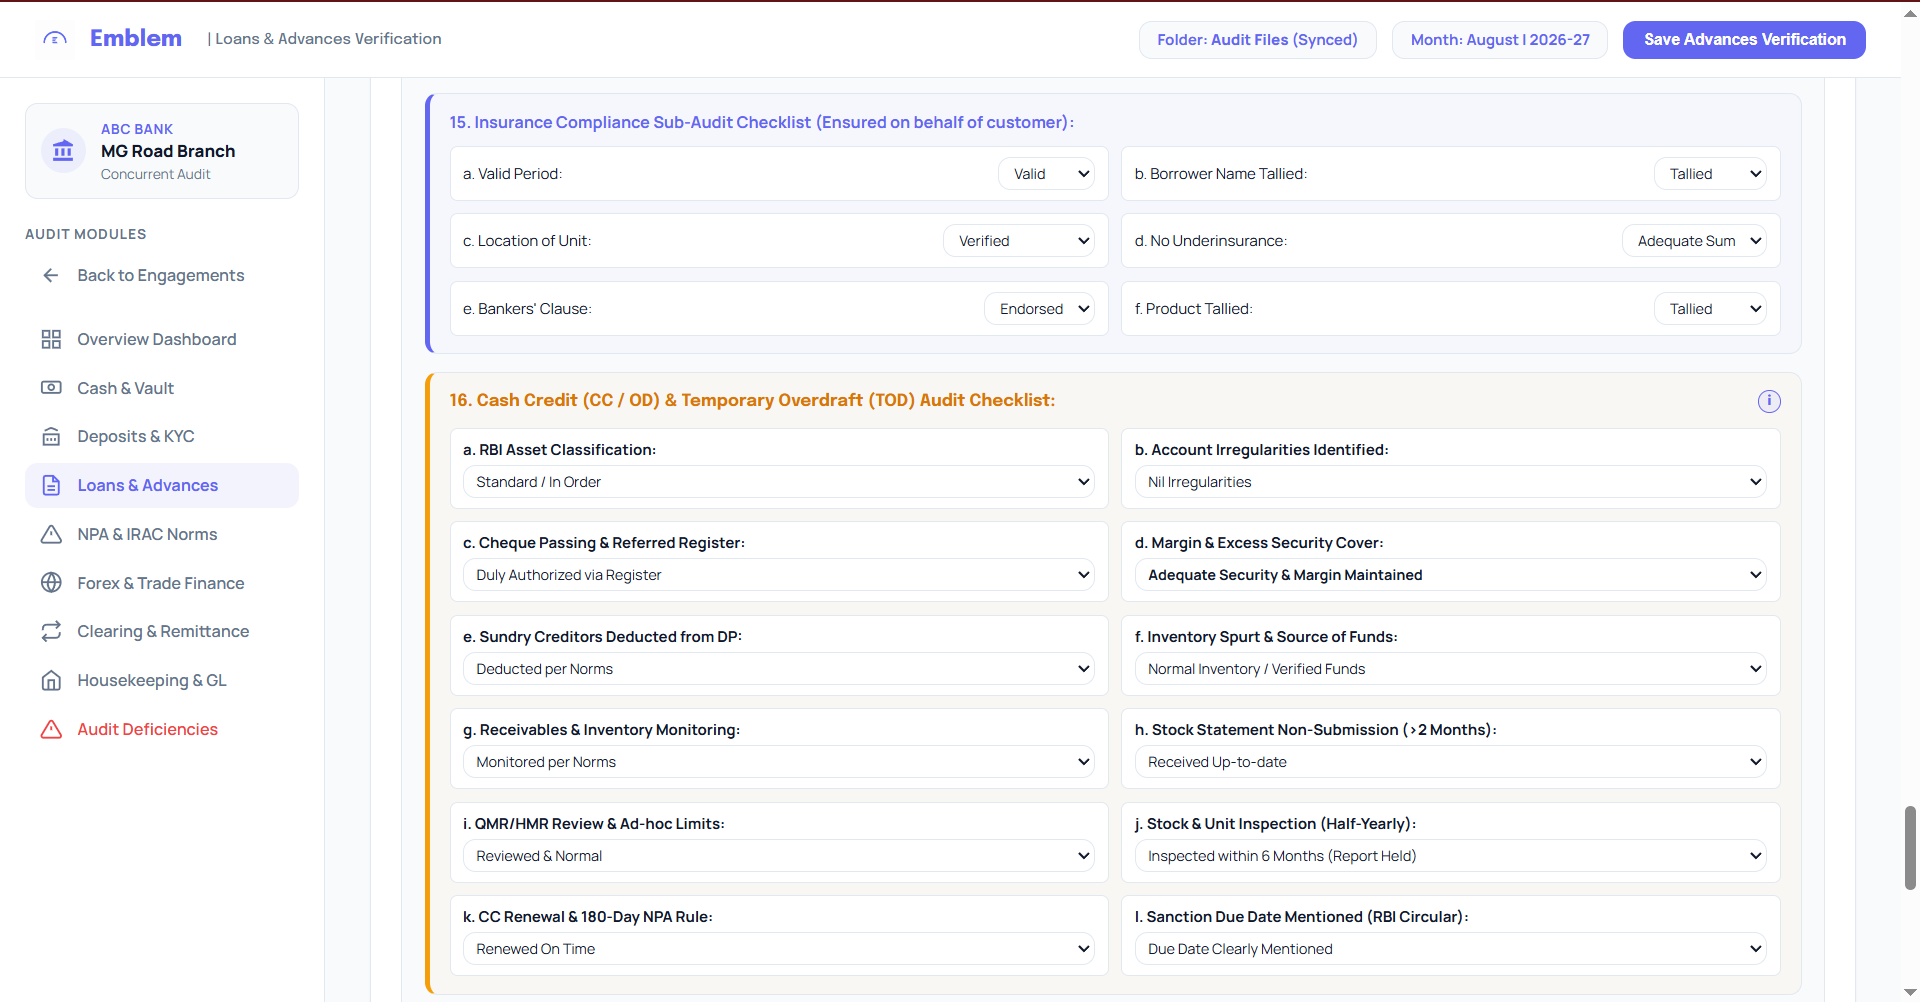Click the Loans & Advances document icon
The height and width of the screenshot is (1002, 1920).
click(x=51, y=485)
